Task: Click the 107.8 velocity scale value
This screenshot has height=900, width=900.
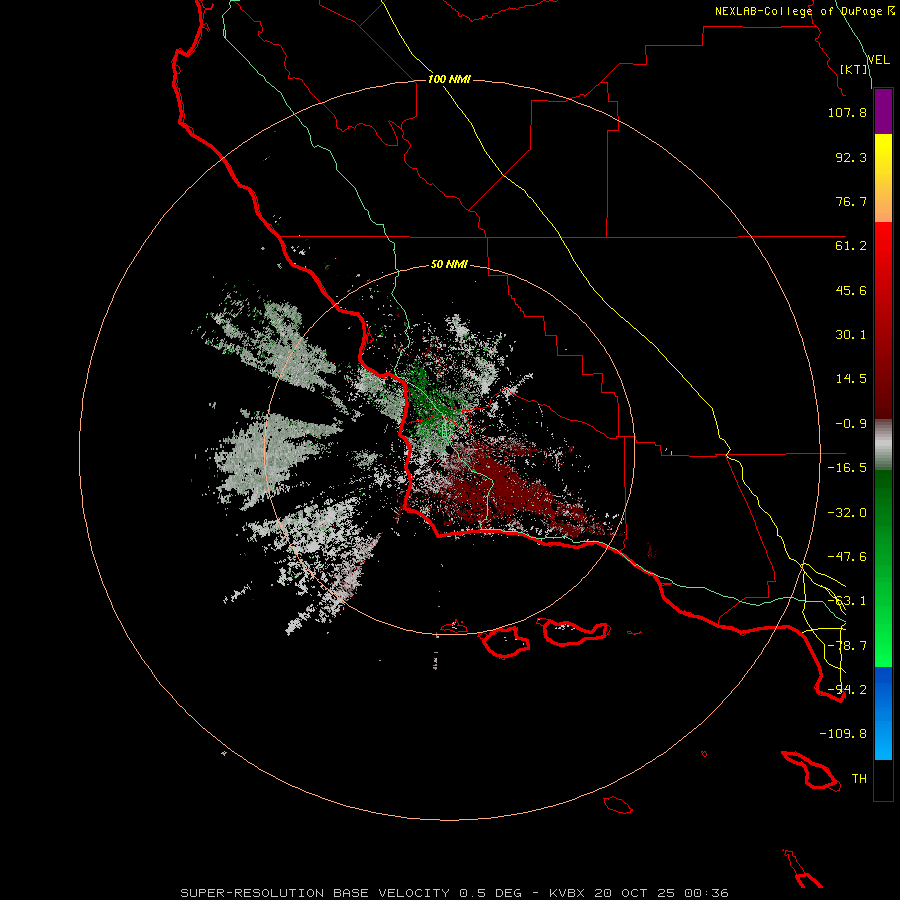Action: tap(847, 112)
